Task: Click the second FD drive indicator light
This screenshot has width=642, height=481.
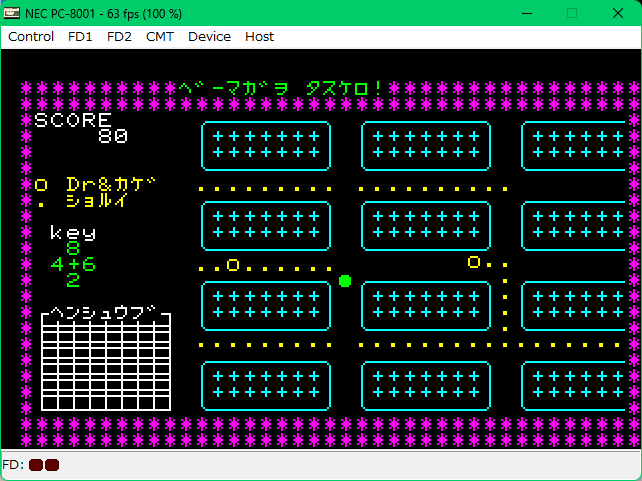Action: coord(52,465)
